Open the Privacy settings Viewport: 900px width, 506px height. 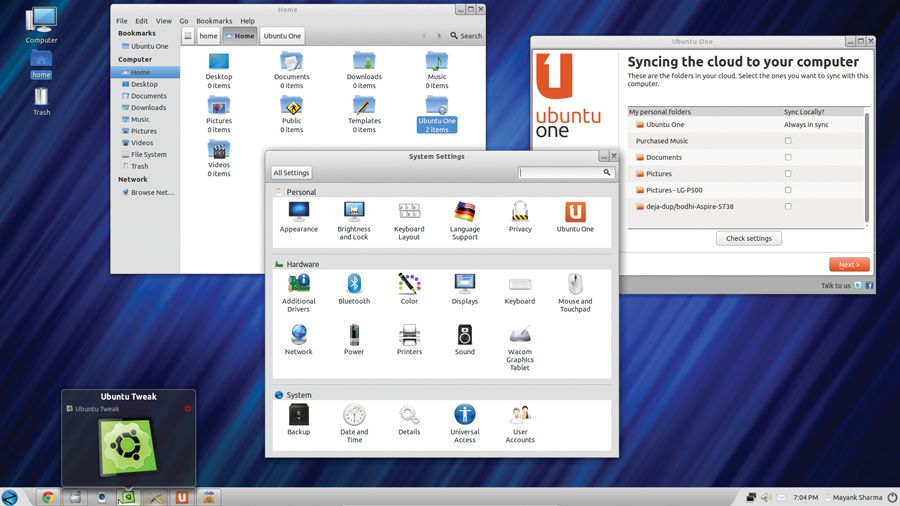coord(520,217)
